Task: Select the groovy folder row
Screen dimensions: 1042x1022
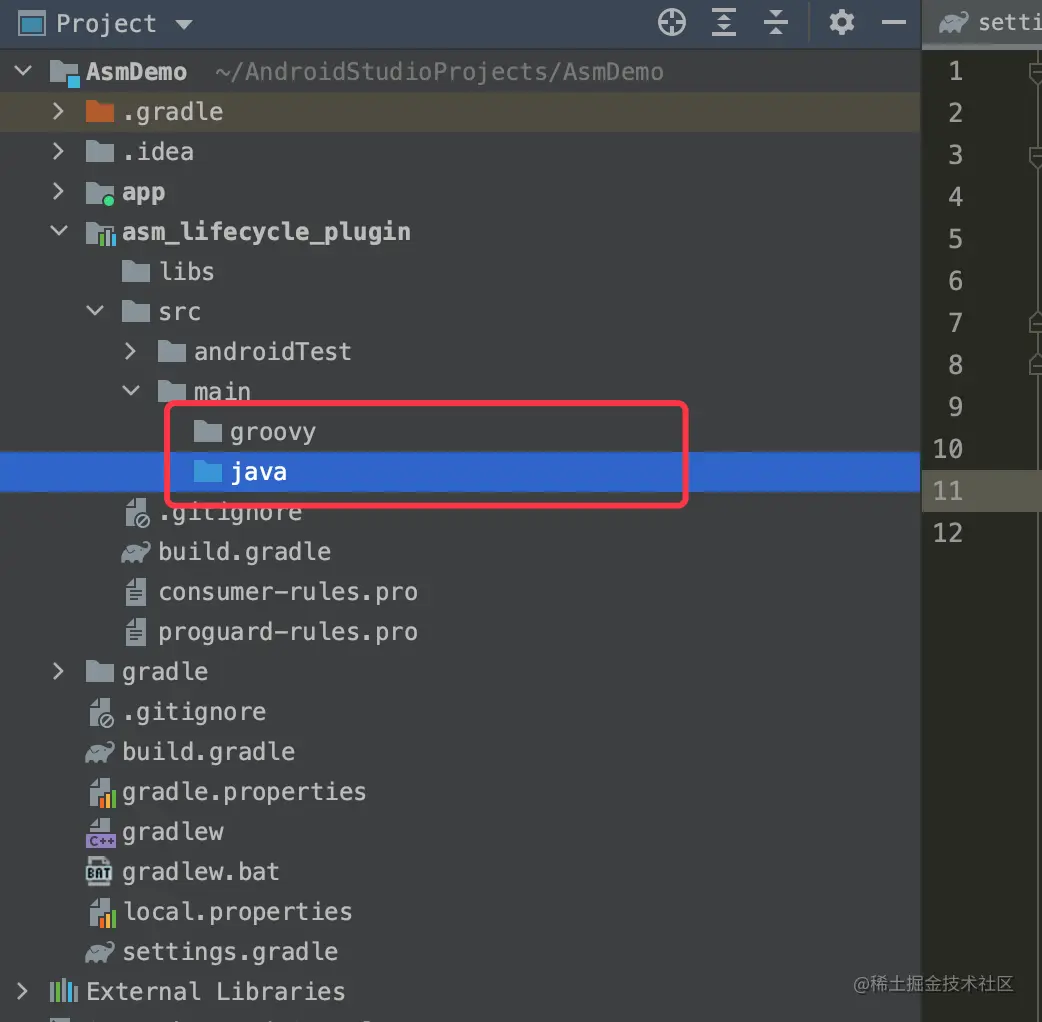Action: [x=460, y=431]
